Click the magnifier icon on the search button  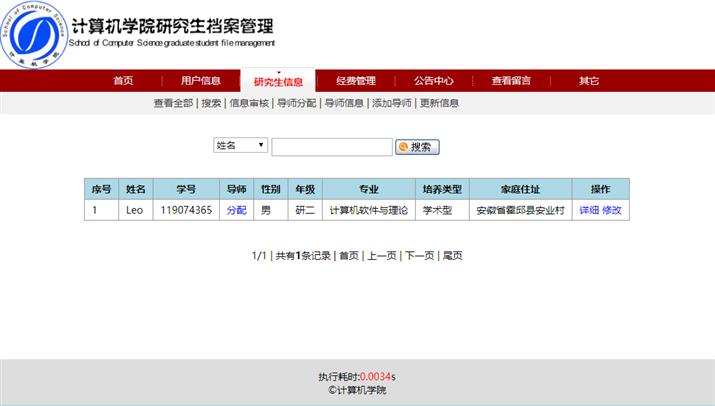(x=403, y=147)
